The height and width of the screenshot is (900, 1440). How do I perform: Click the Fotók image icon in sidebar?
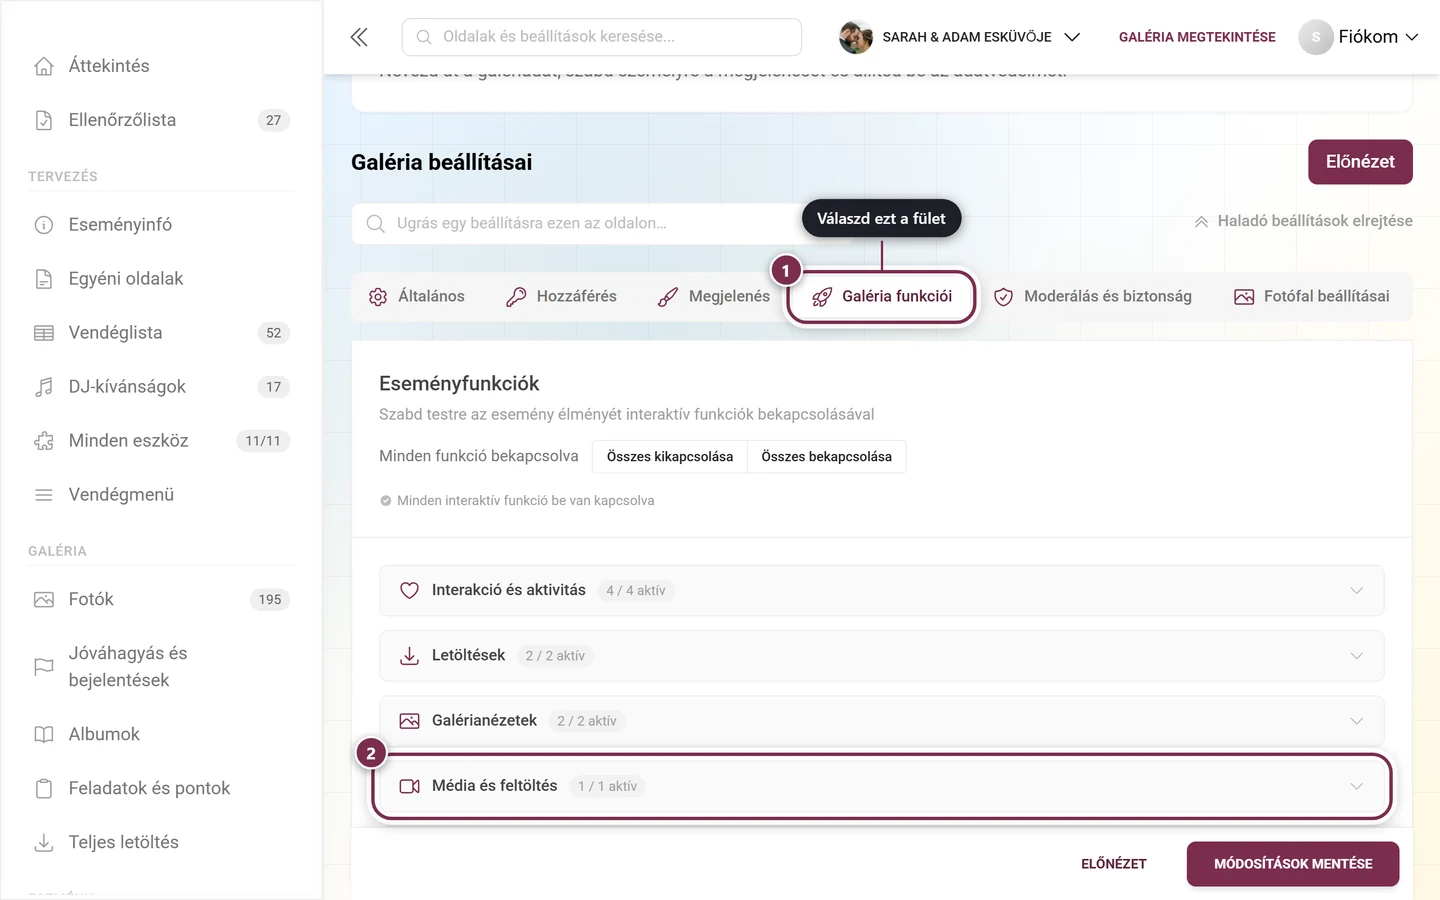[44, 600]
